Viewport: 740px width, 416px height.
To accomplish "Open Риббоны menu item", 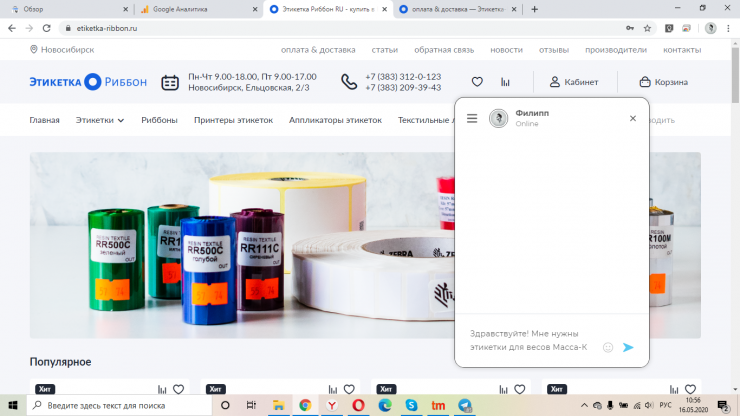I will tap(160, 120).
